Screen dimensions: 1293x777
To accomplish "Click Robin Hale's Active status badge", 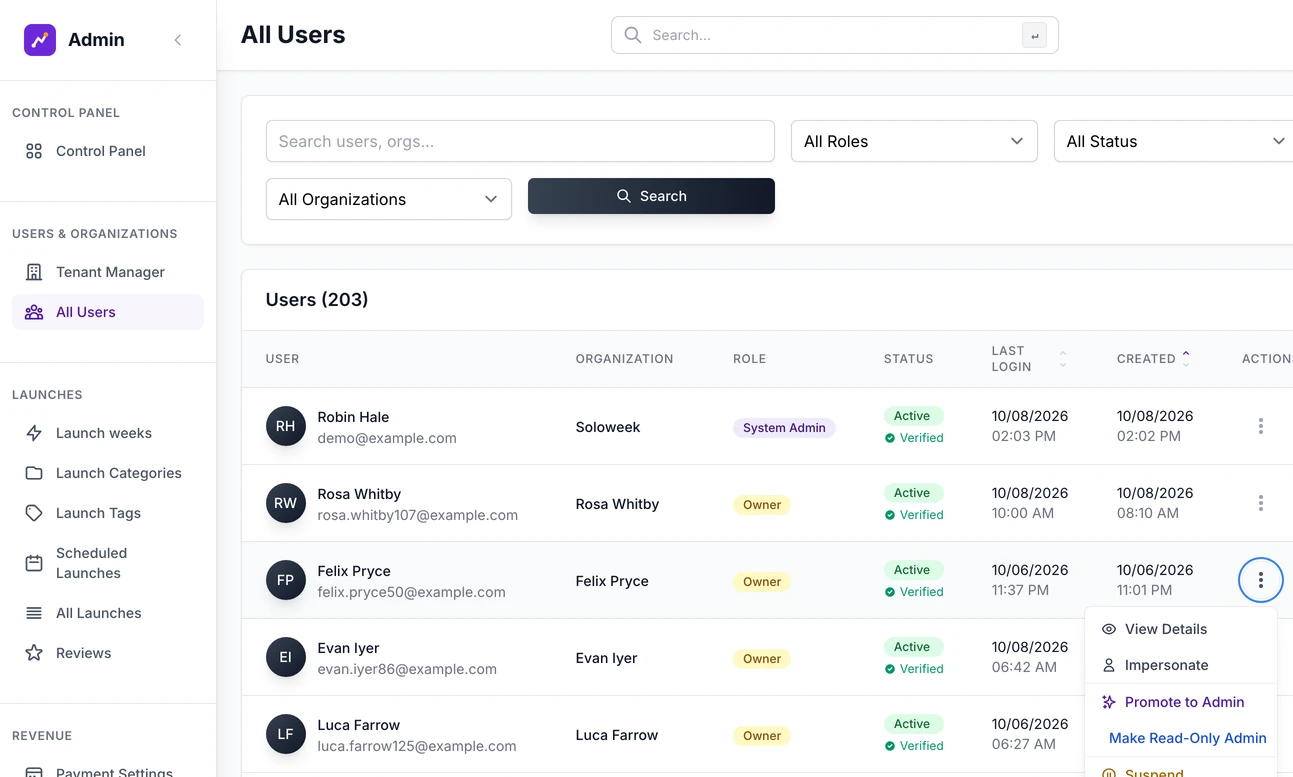I will tap(912, 416).
